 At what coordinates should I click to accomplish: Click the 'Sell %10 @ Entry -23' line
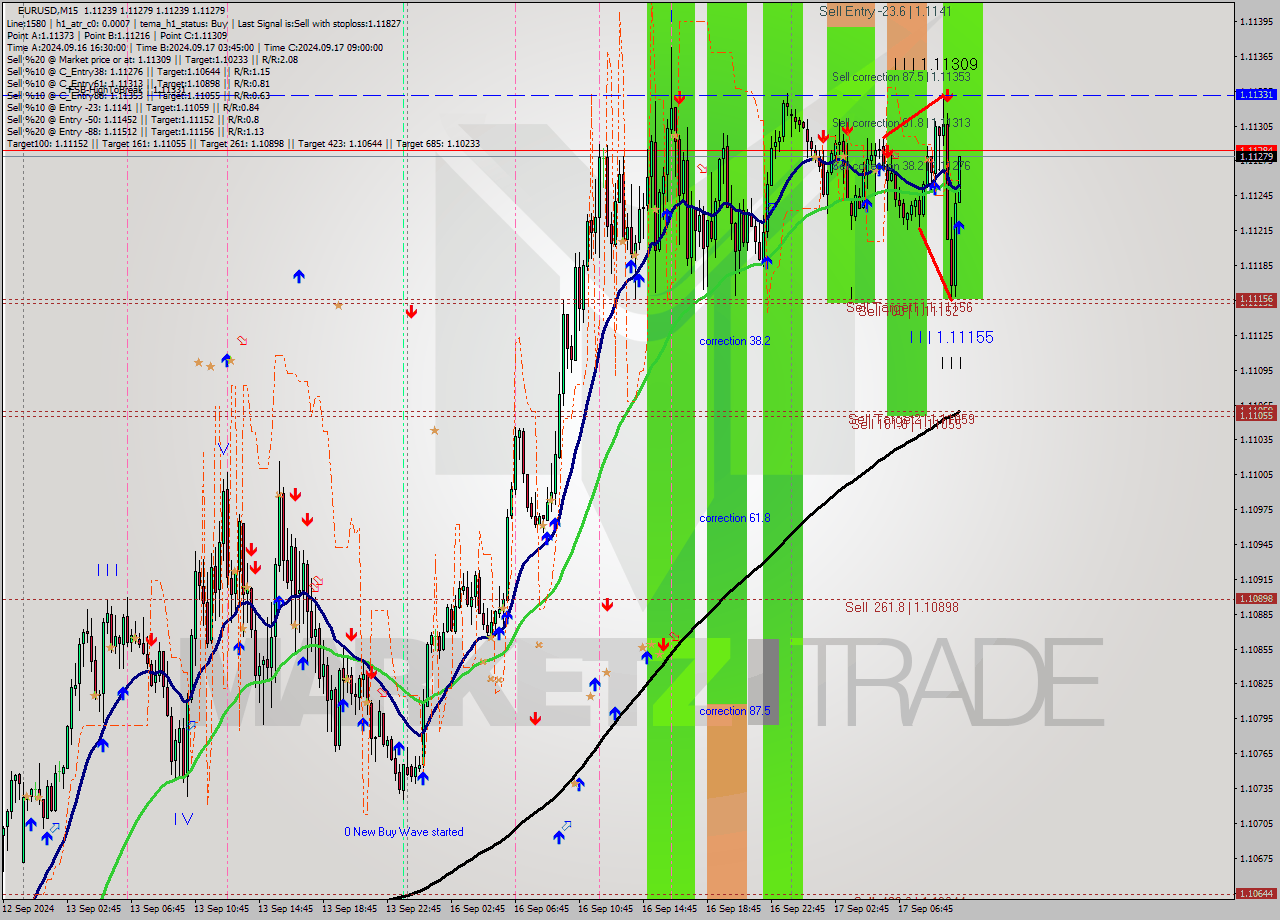133,107
